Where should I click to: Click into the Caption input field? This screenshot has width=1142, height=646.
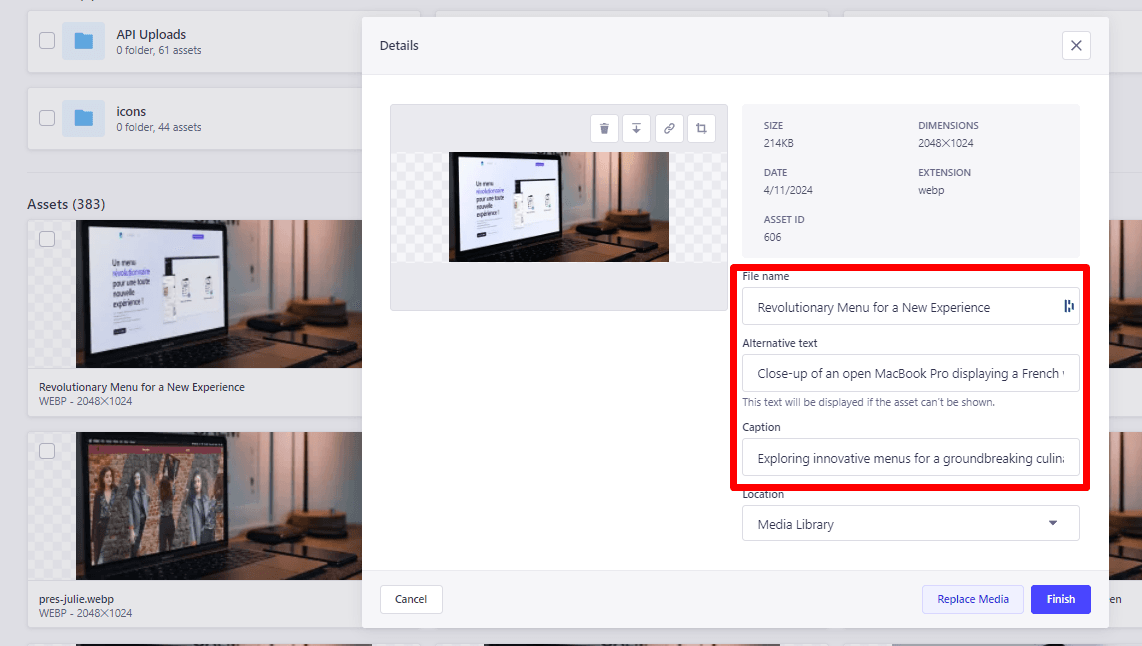coord(909,458)
